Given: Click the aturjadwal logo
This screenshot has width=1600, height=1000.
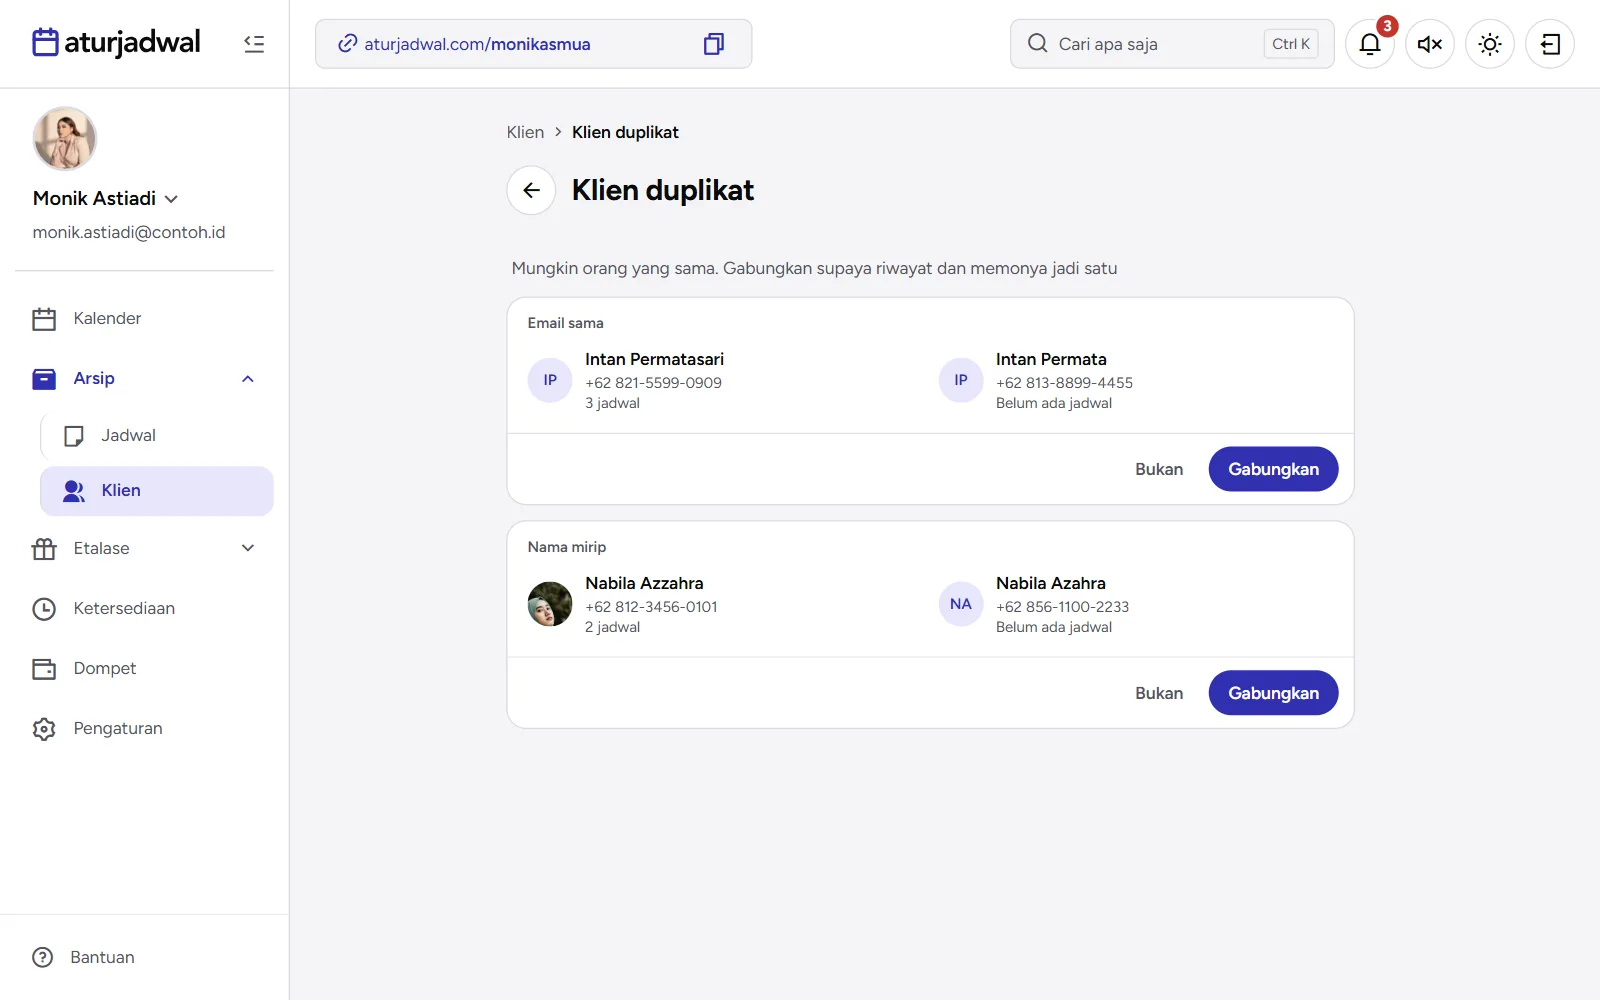Looking at the screenshot, I should tap(117, 42).
